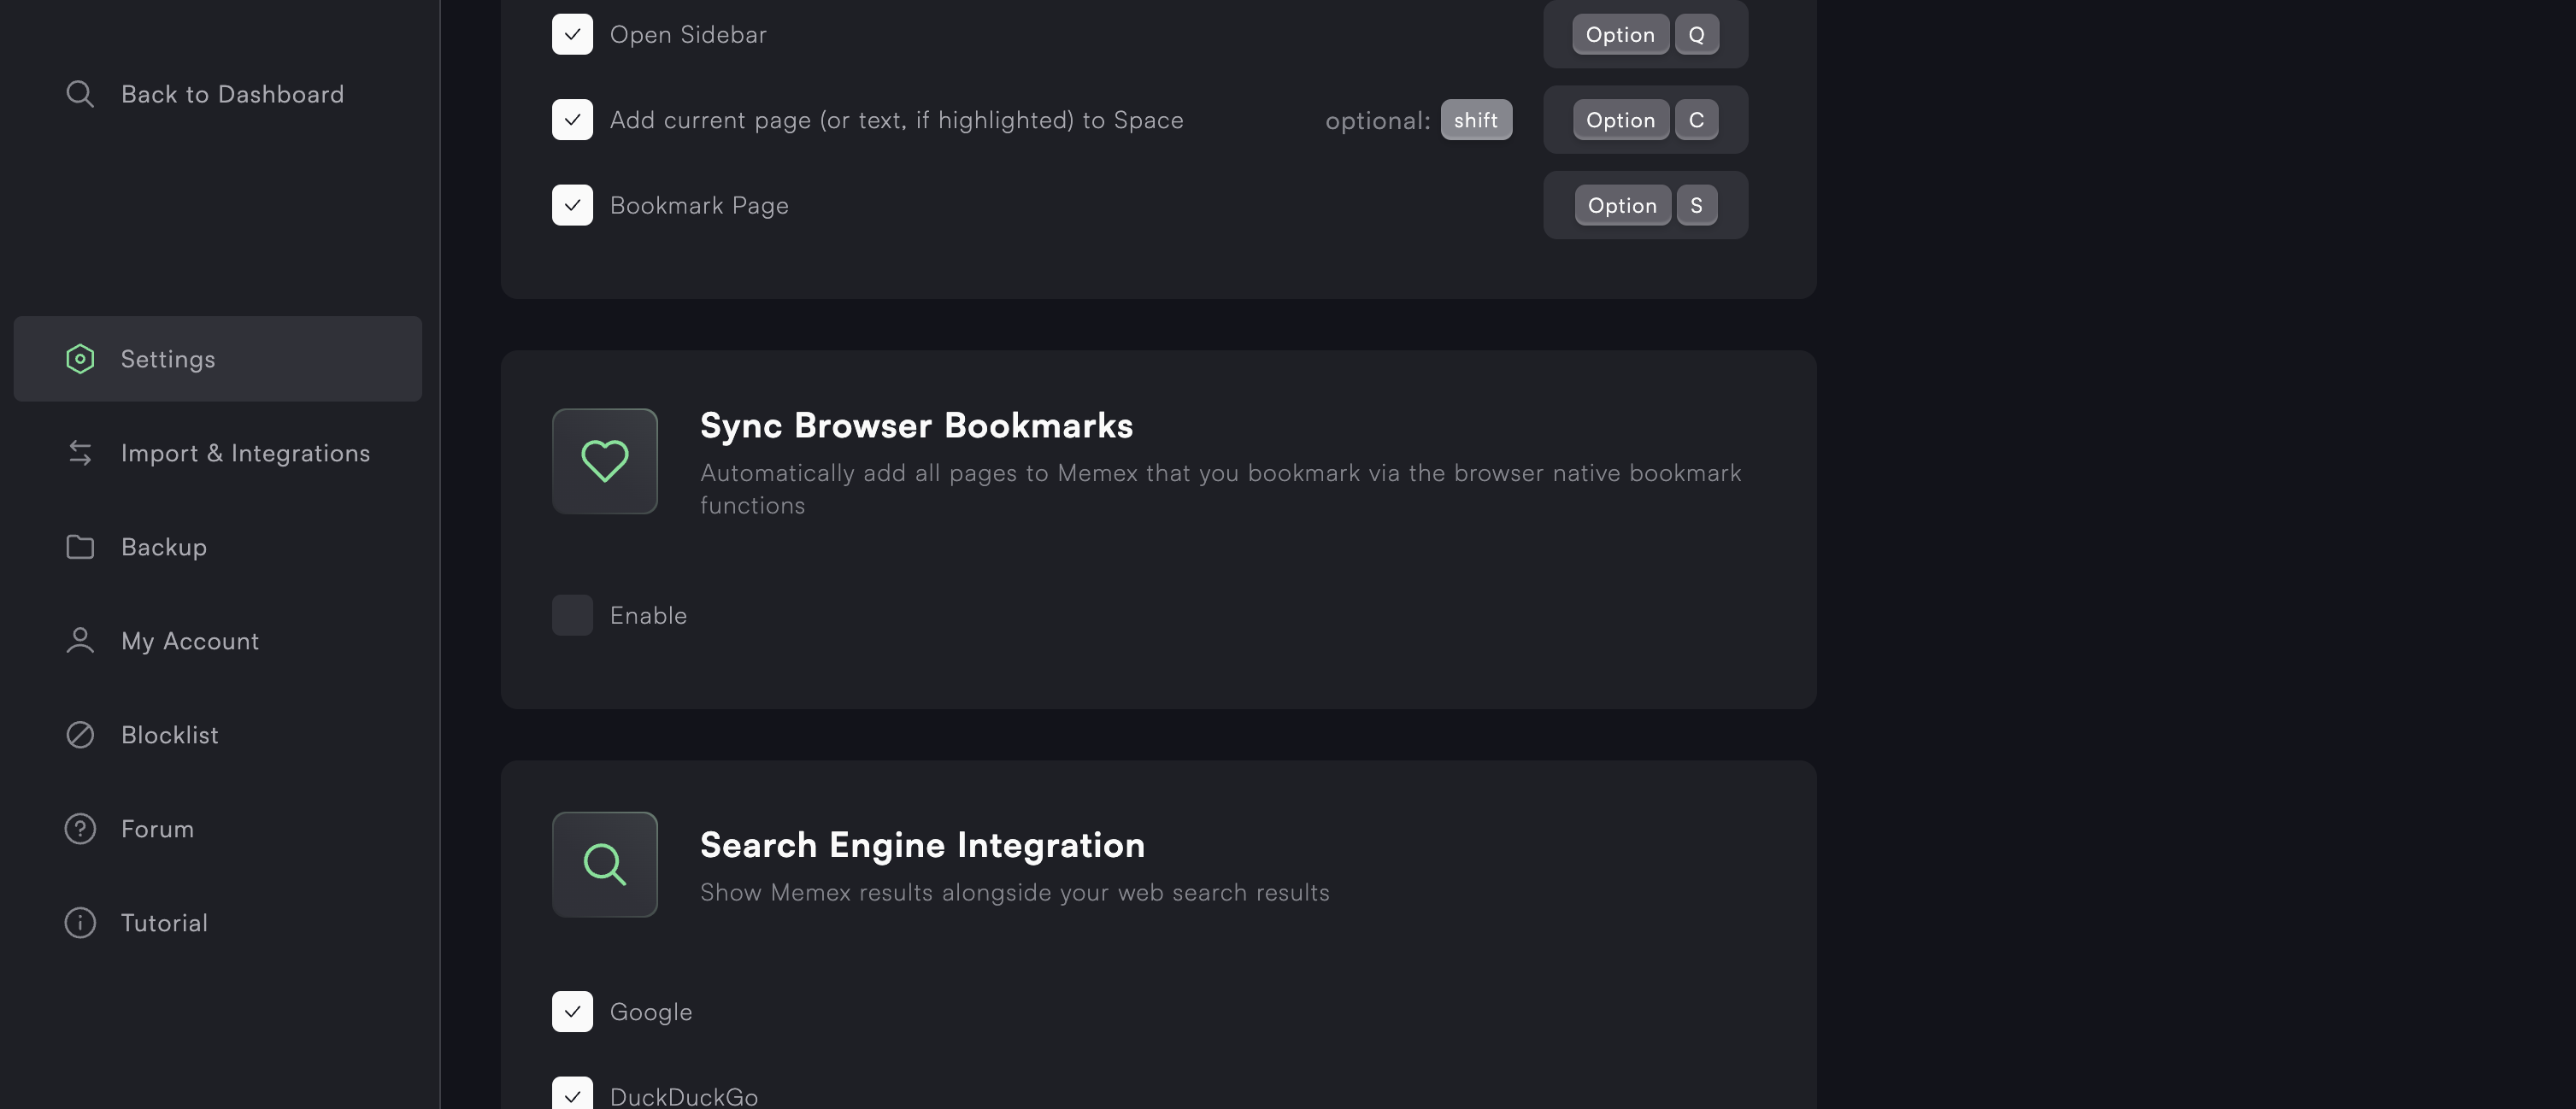Viewport: 2576px width, 1109px height.
Task: Click the Blocklist circle-slash icon
Action: coord(80,735)
